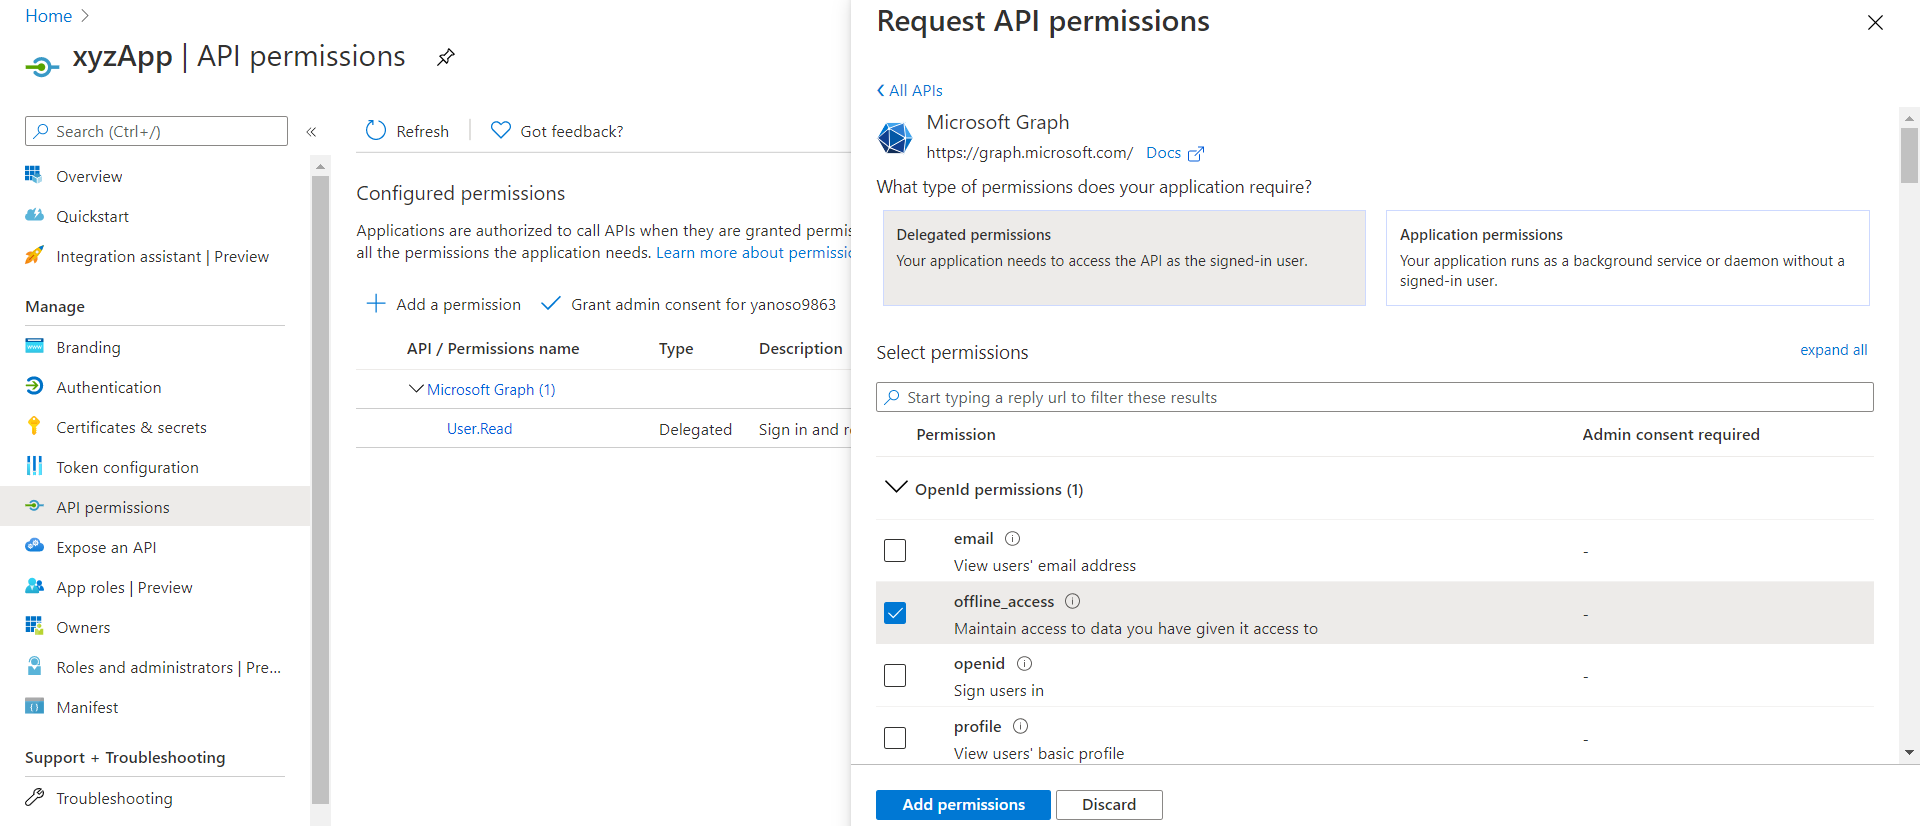Click the Authentication icon in sidebar
Image resolution: width=1920 pixels, height=826 pixels.
point(34,386)
